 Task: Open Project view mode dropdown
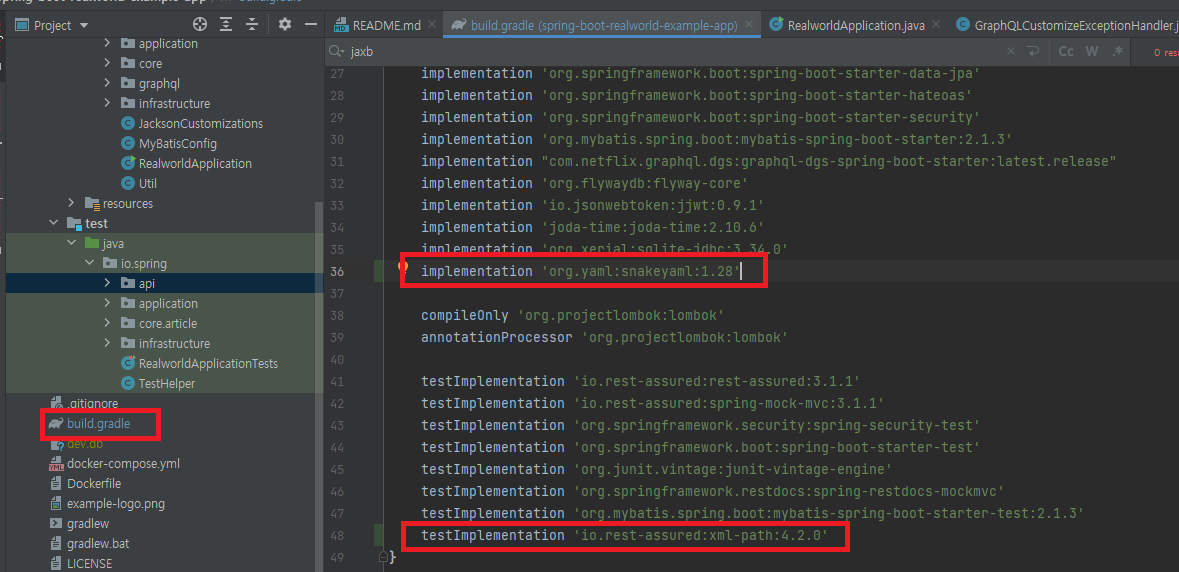point(83,26)
